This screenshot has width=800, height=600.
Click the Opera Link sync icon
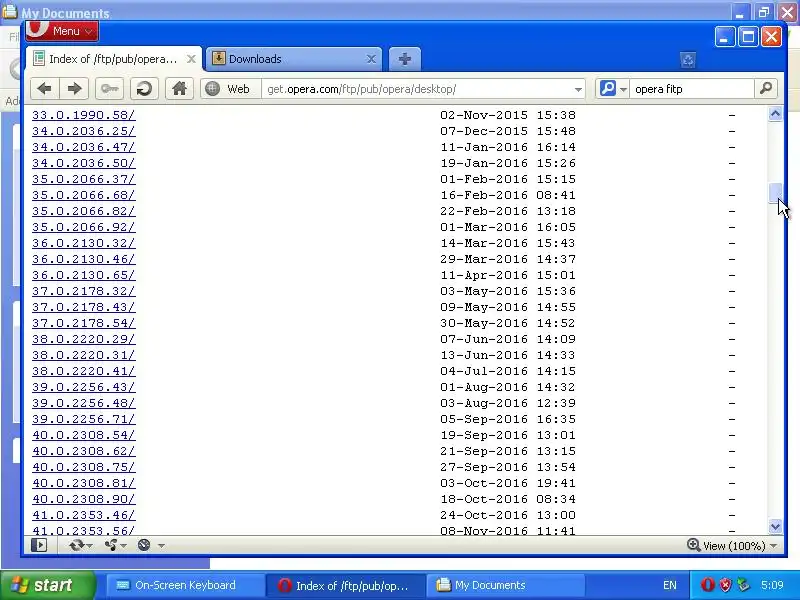click(x=77, y=545)
